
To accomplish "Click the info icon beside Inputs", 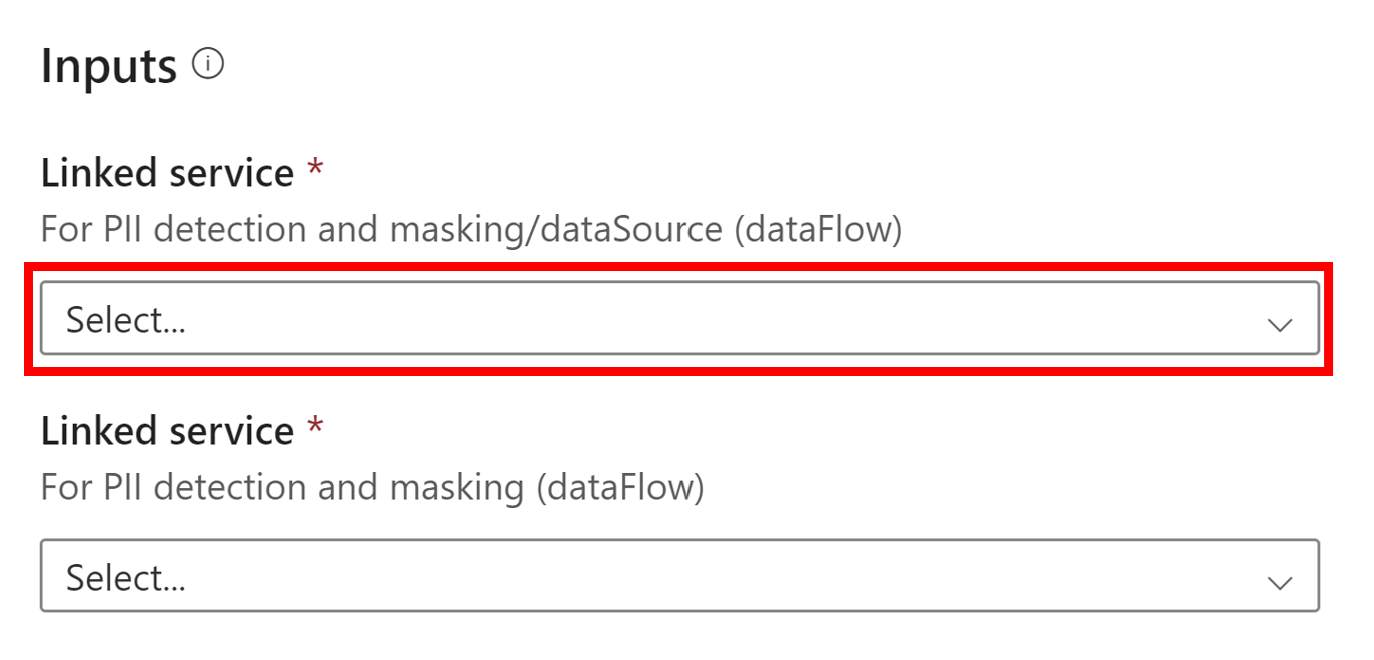I will (208, 66).
